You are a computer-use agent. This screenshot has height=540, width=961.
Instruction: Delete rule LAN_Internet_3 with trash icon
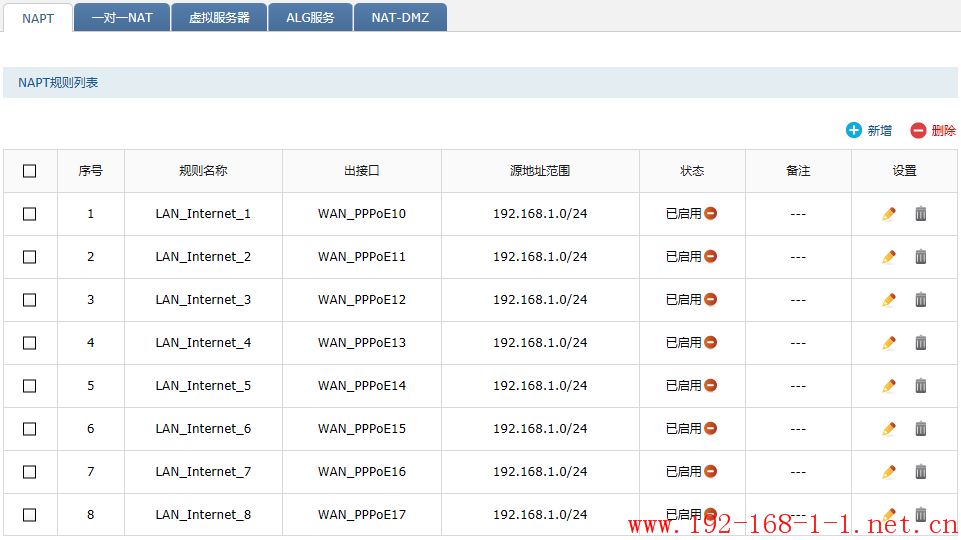click(921, 300)
